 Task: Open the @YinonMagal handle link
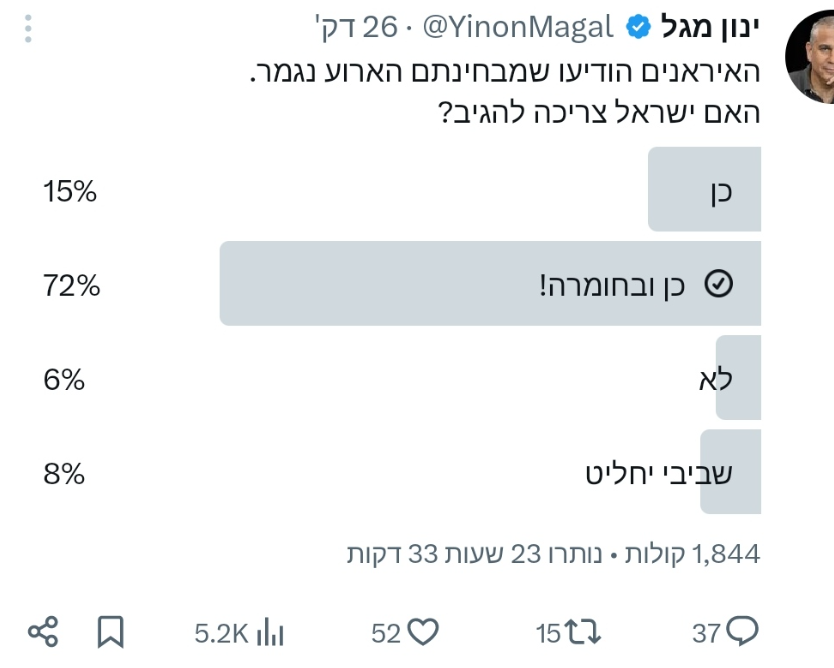(x=517, y=27)
